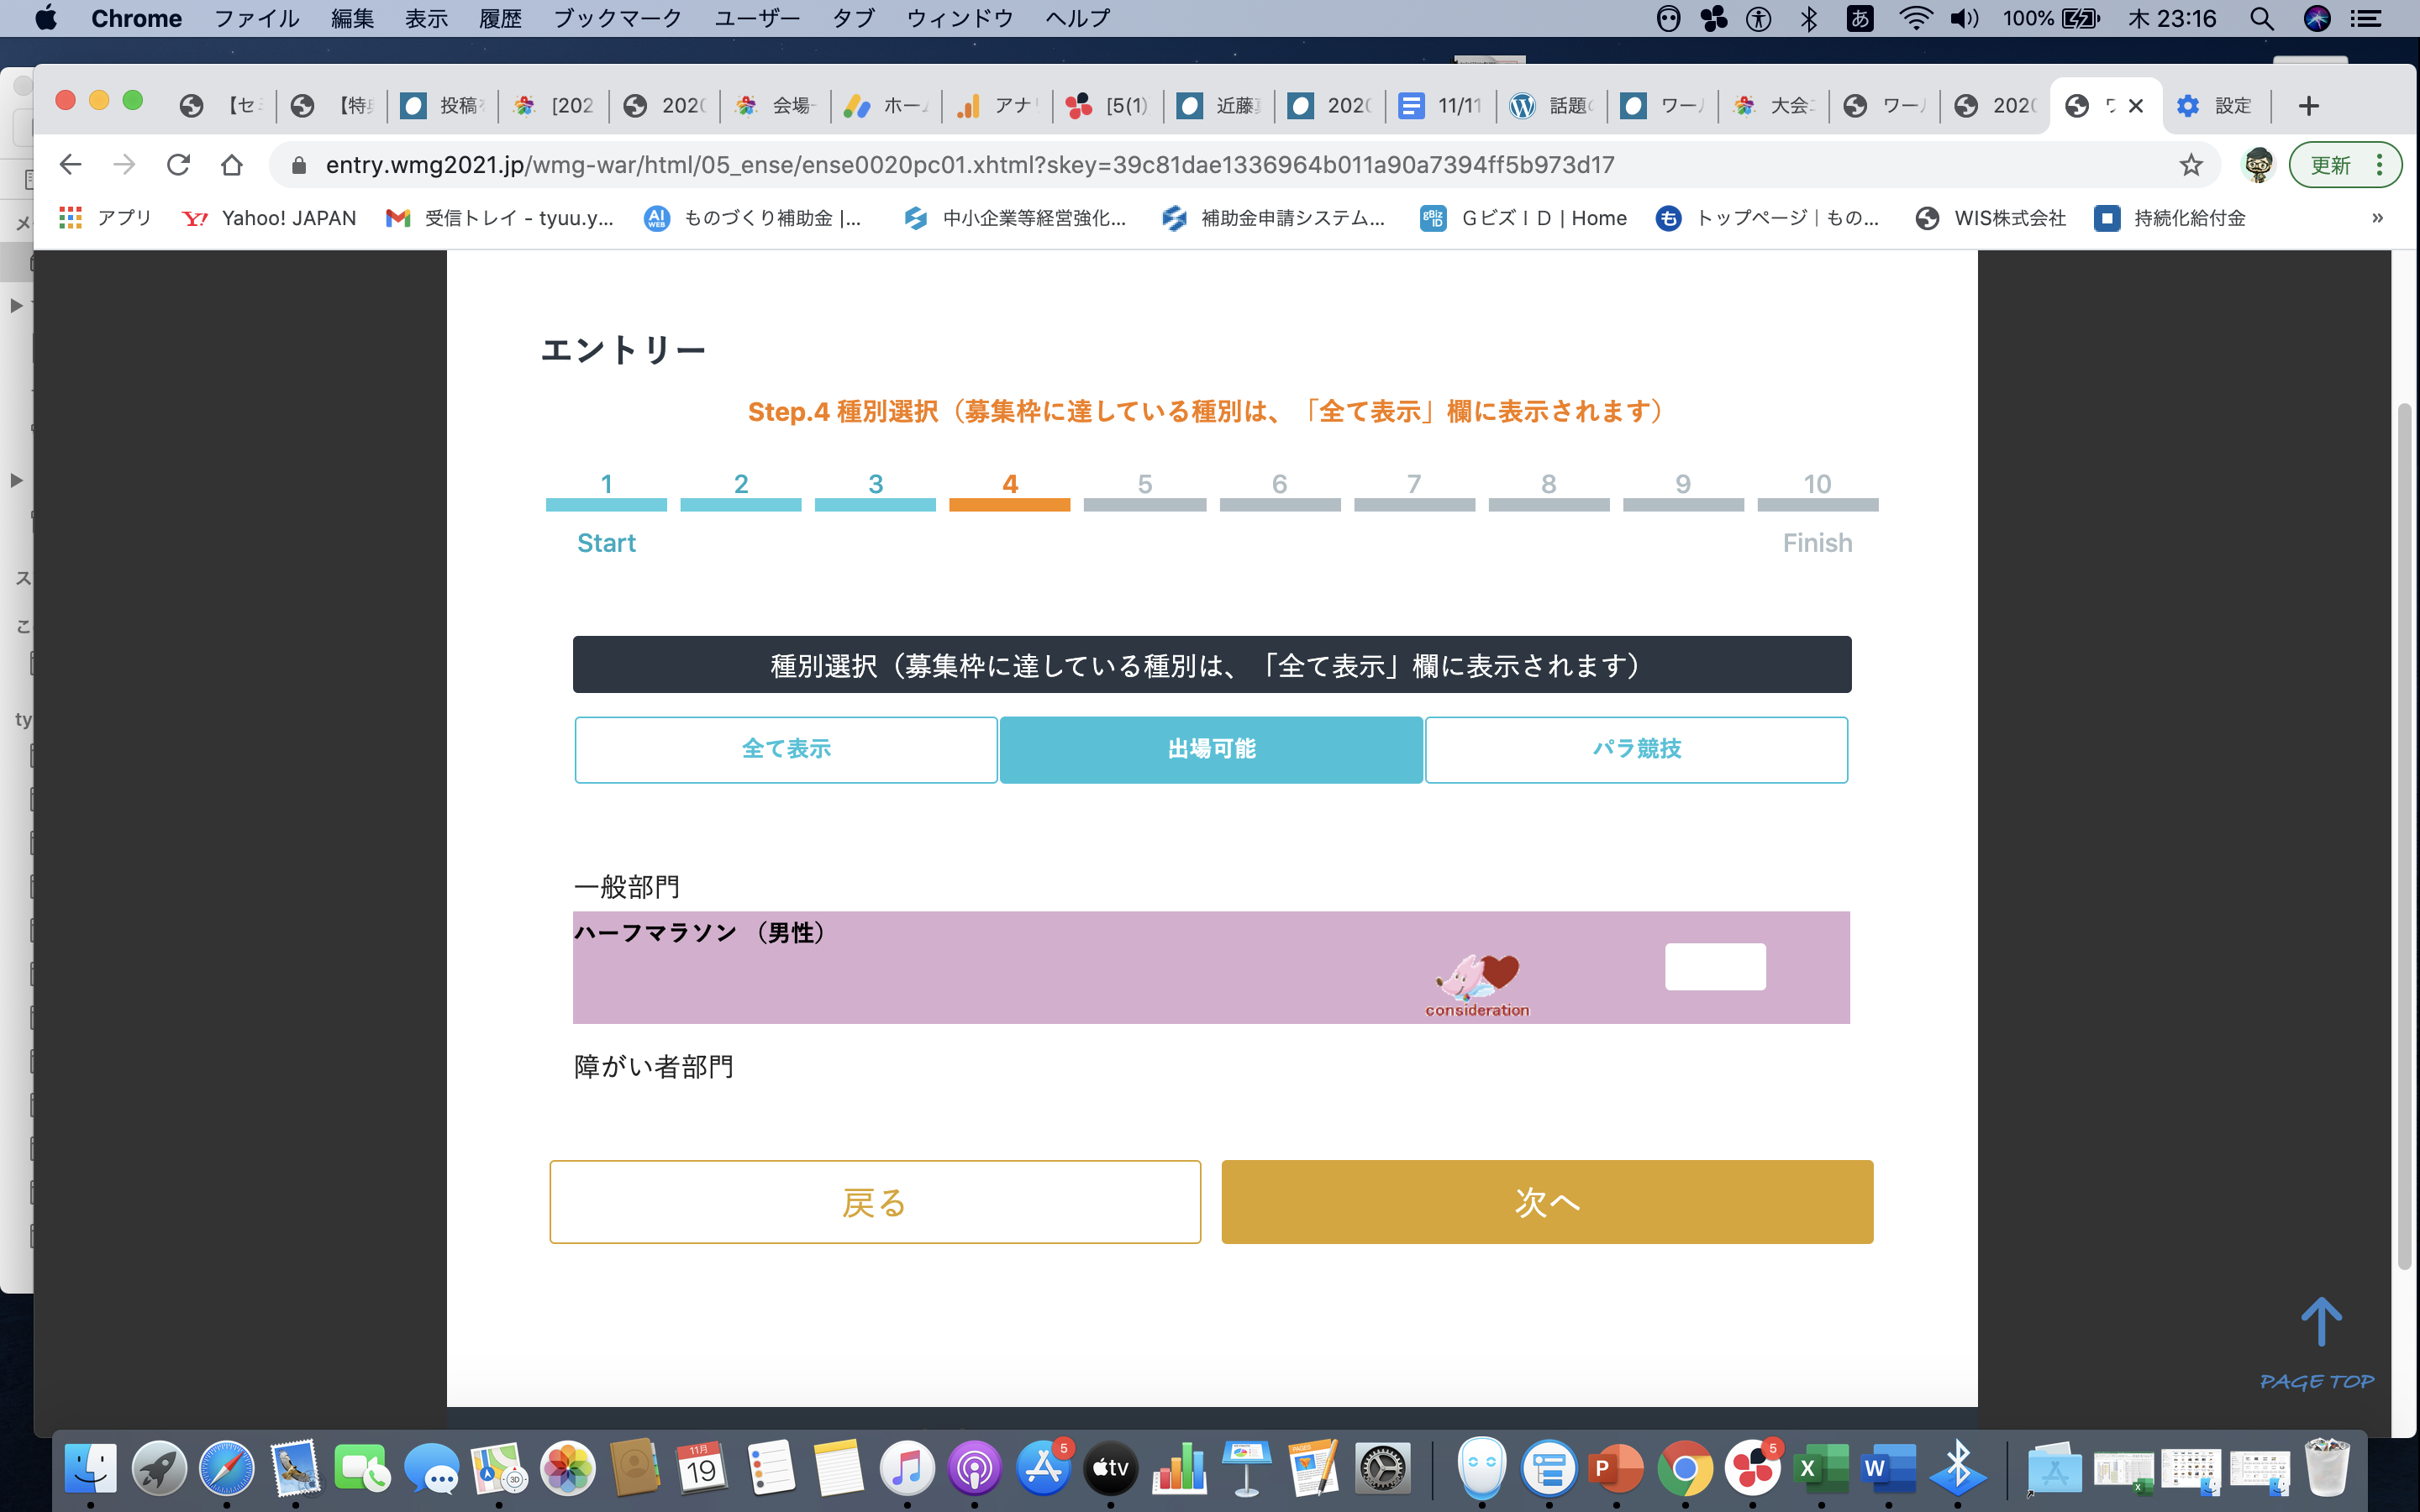This screenshot has width=2420, height=1512.
Task: Open the ブックマーク menu
Action: point(618,18)
